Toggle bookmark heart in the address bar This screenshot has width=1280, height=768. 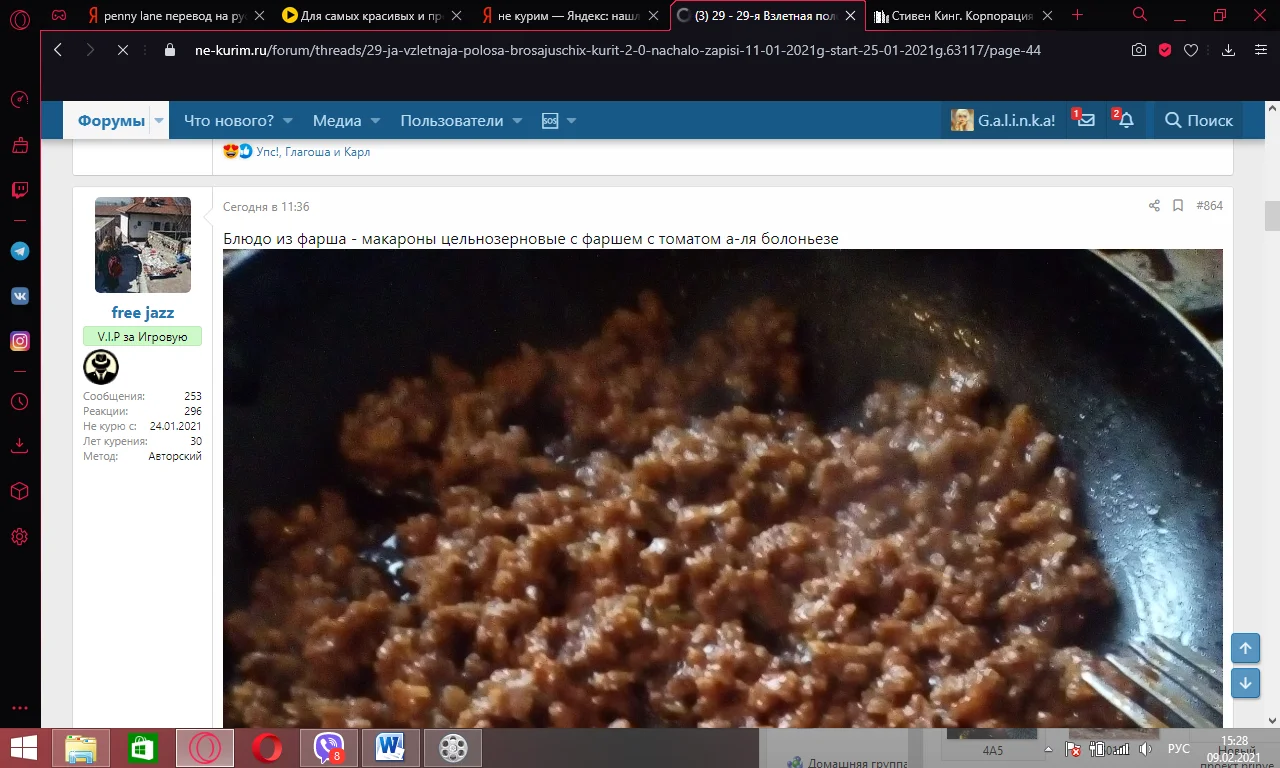click(1190, 48)
